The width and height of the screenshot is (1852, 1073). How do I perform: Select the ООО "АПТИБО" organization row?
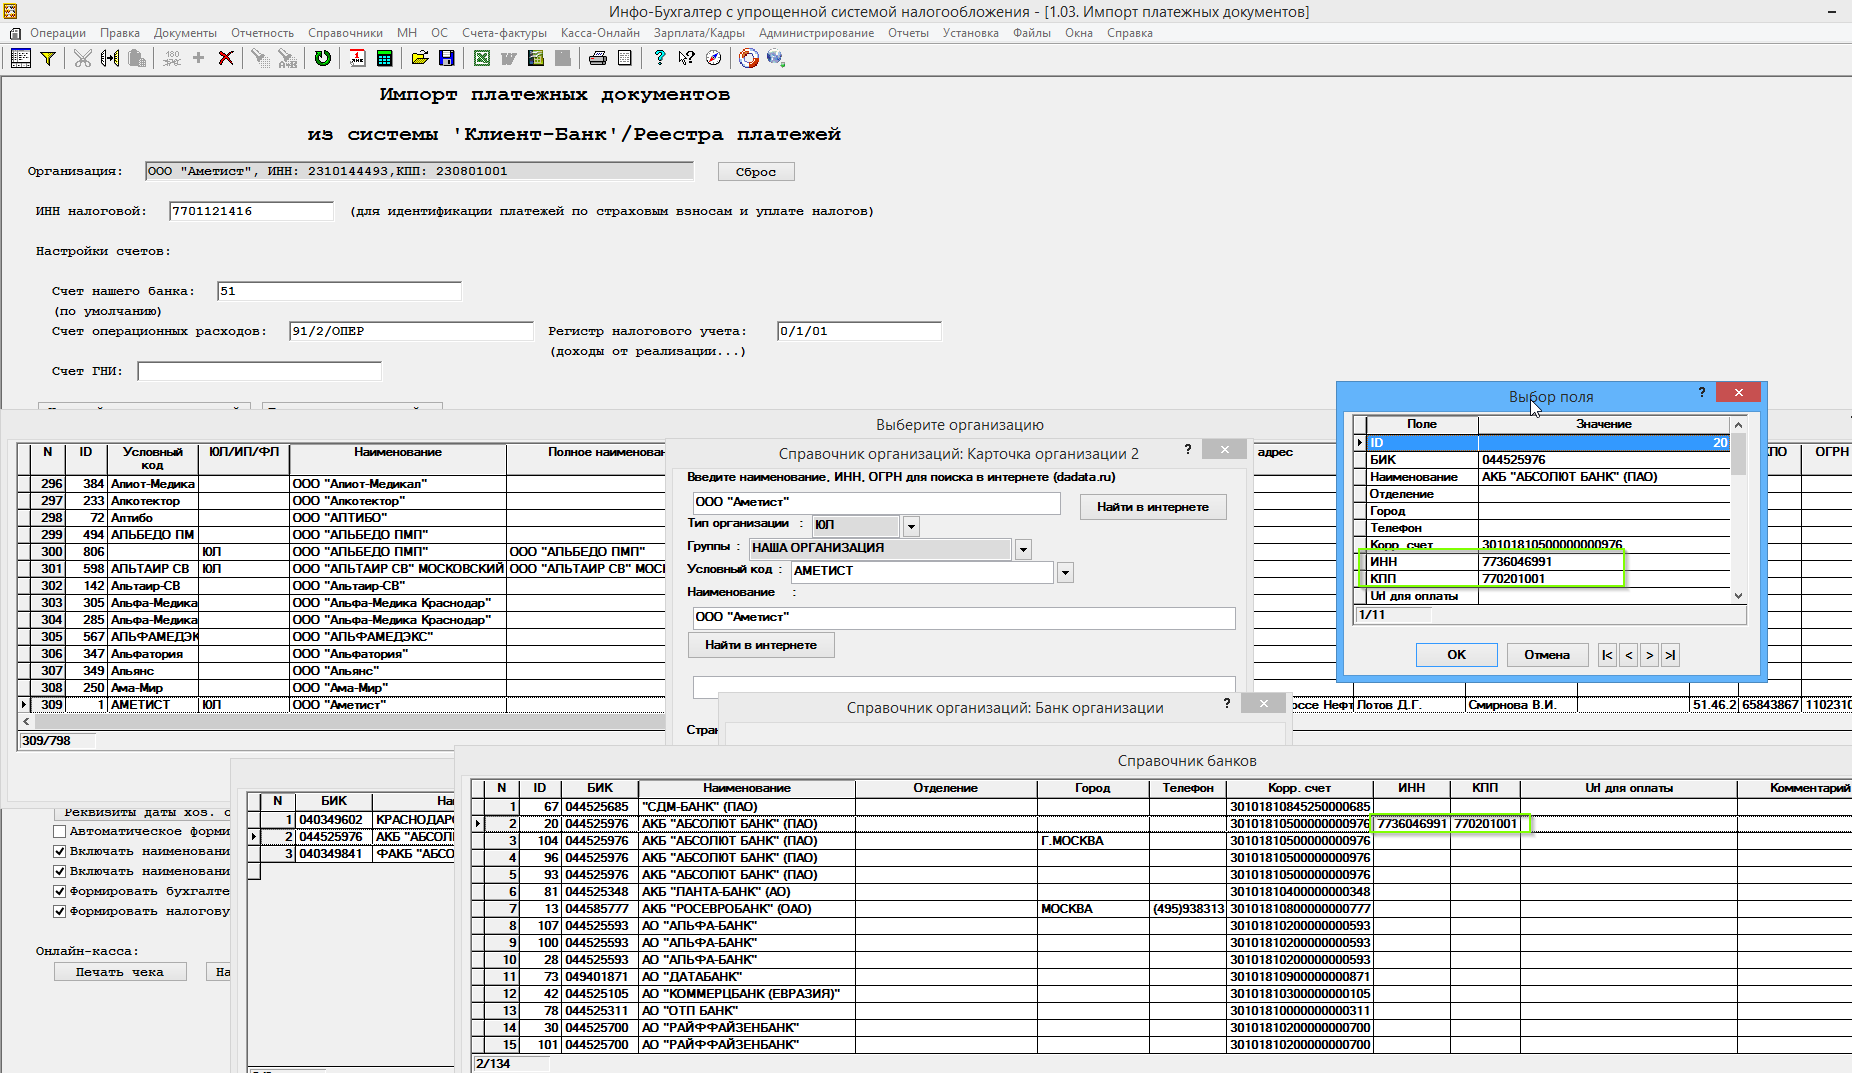coord(342,518)
